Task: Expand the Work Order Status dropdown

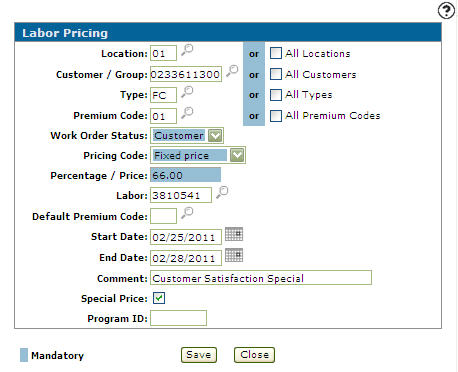Action: point(215,136)
